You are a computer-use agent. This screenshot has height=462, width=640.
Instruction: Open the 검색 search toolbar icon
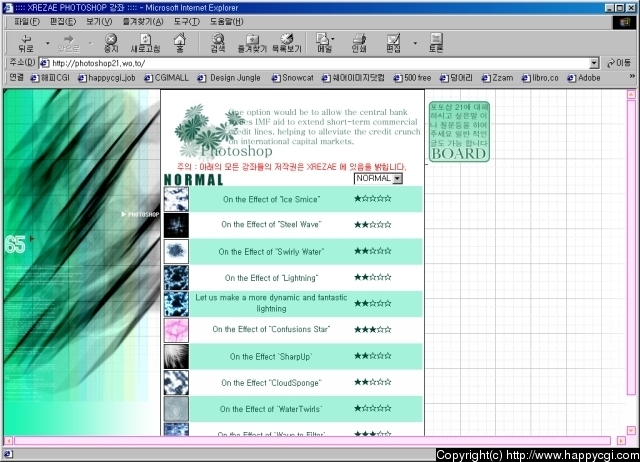pos(218,43)
